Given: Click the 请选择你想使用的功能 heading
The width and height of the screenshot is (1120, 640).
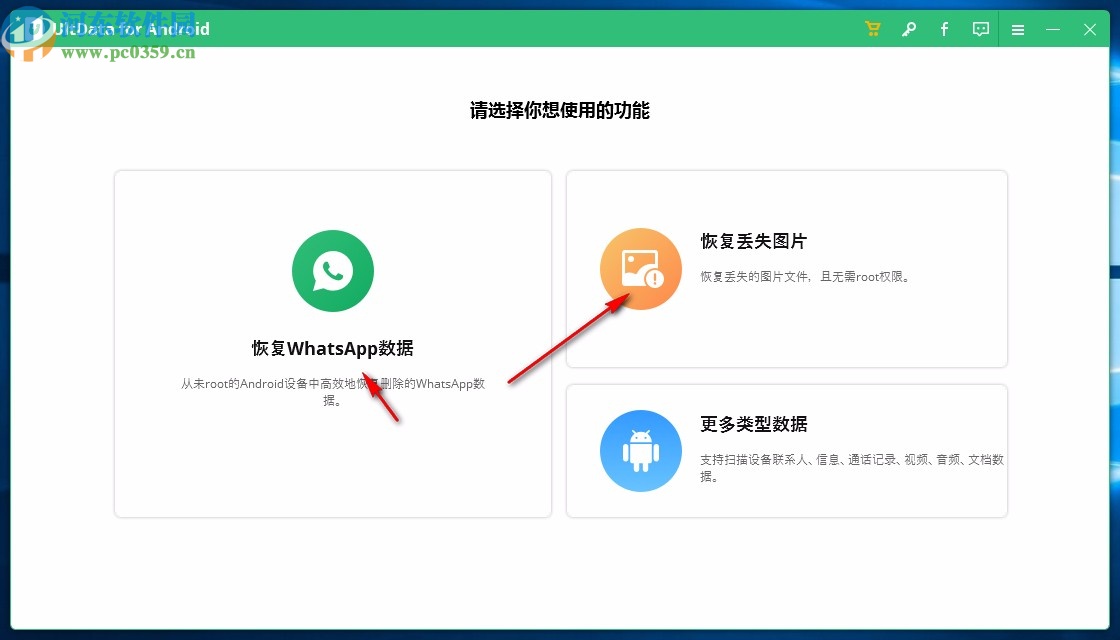Looking at the screenshot, I should pos(560,111).
